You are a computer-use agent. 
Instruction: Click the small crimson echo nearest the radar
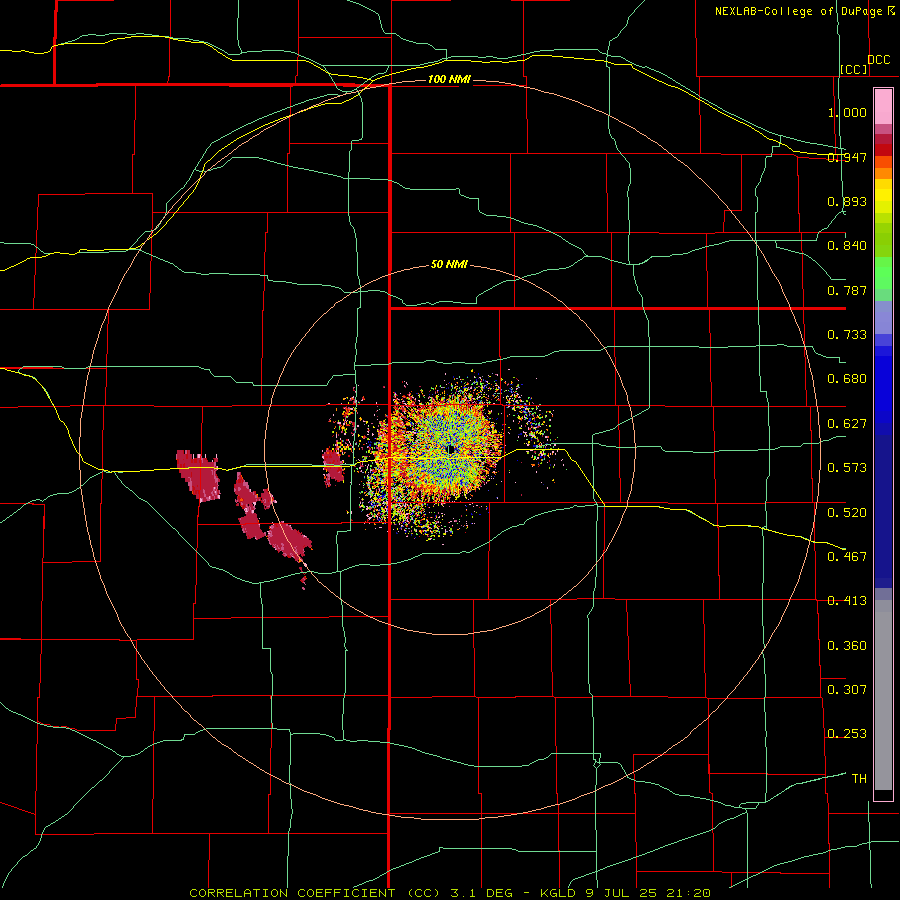point(333,467)
